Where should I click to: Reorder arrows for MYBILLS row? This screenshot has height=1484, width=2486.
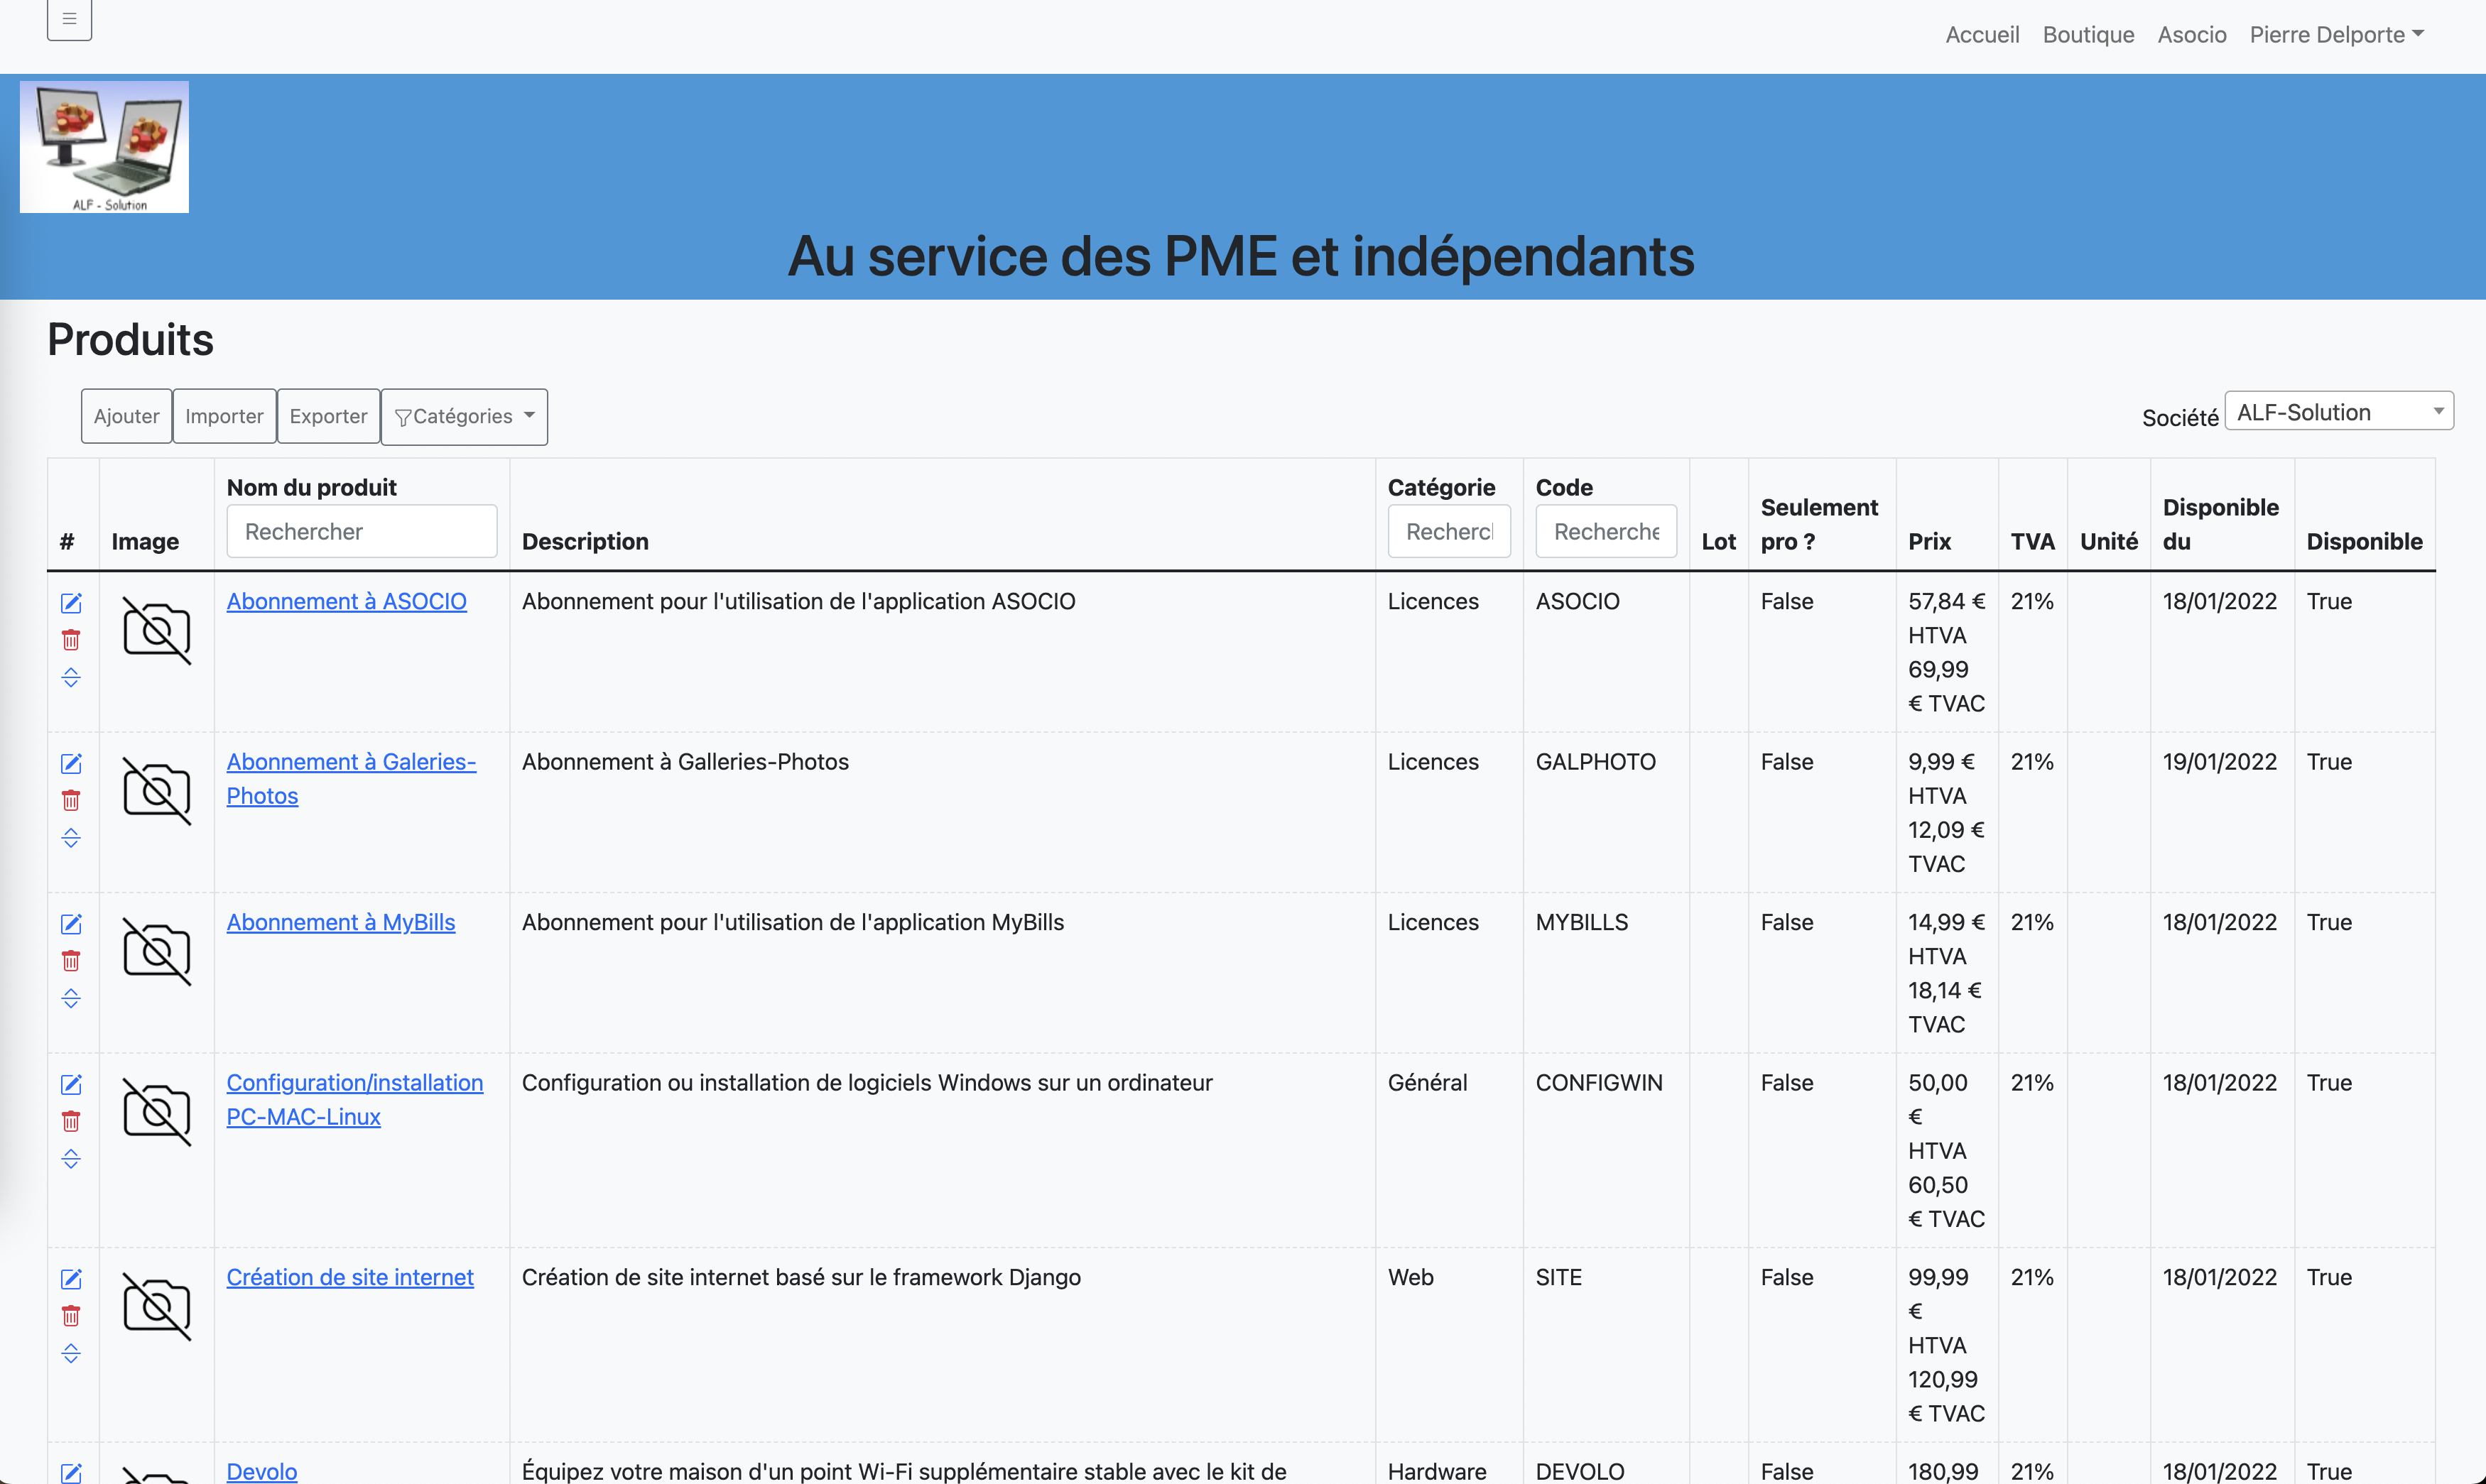coord(71,998)
